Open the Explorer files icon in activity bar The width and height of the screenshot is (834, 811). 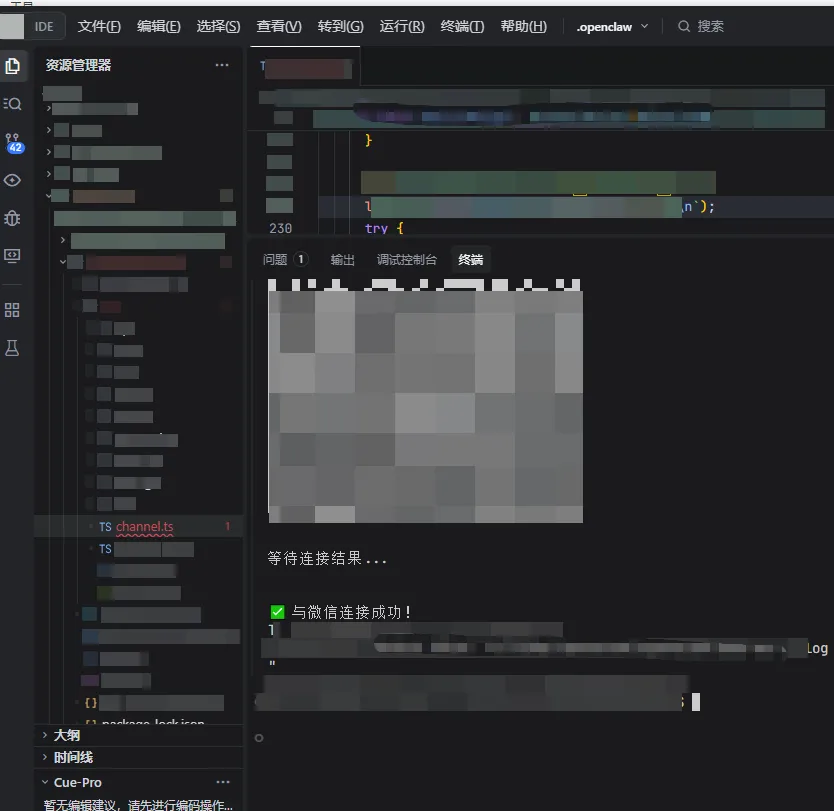coord(12,66)
